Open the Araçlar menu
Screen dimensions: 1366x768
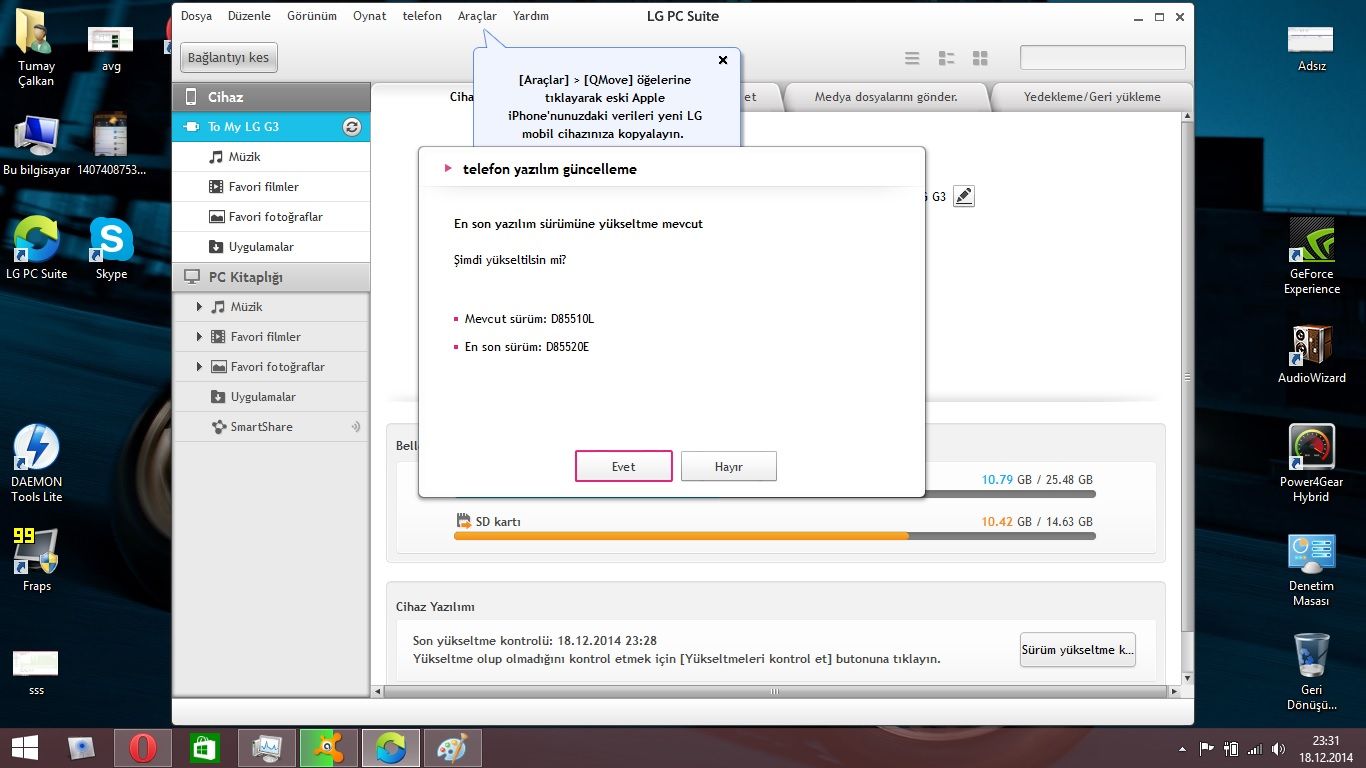477,16
